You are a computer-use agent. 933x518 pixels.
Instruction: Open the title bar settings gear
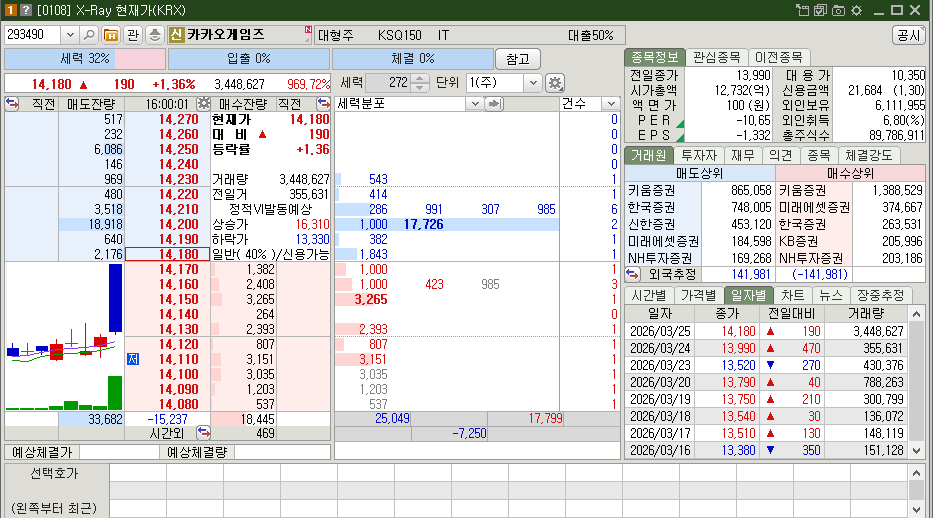[856, 10]
